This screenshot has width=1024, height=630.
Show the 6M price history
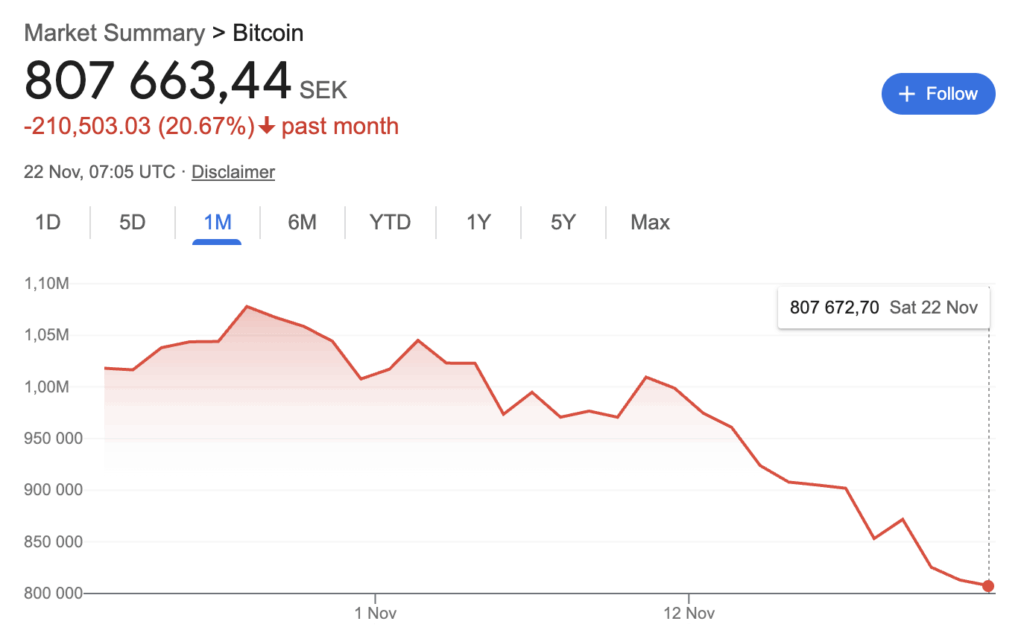(302, 222)
